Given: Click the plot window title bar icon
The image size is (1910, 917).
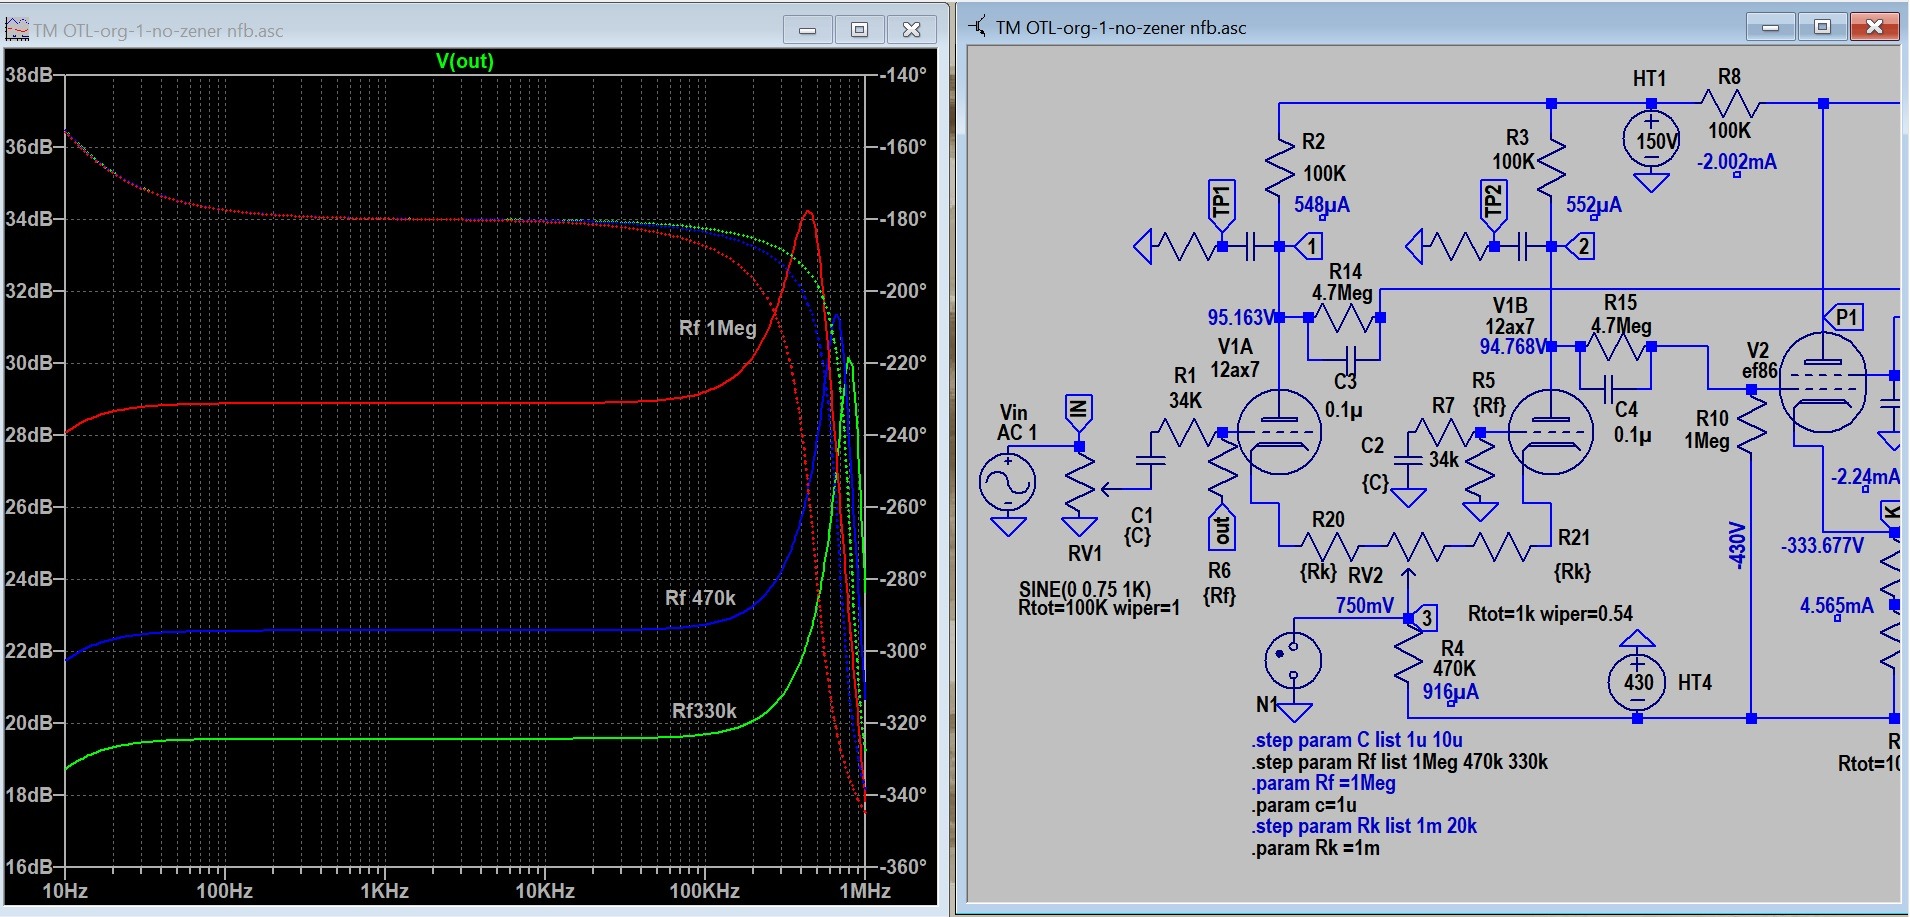Looking at the screenshot, I should pyautogui.click(x=17, y=30).
